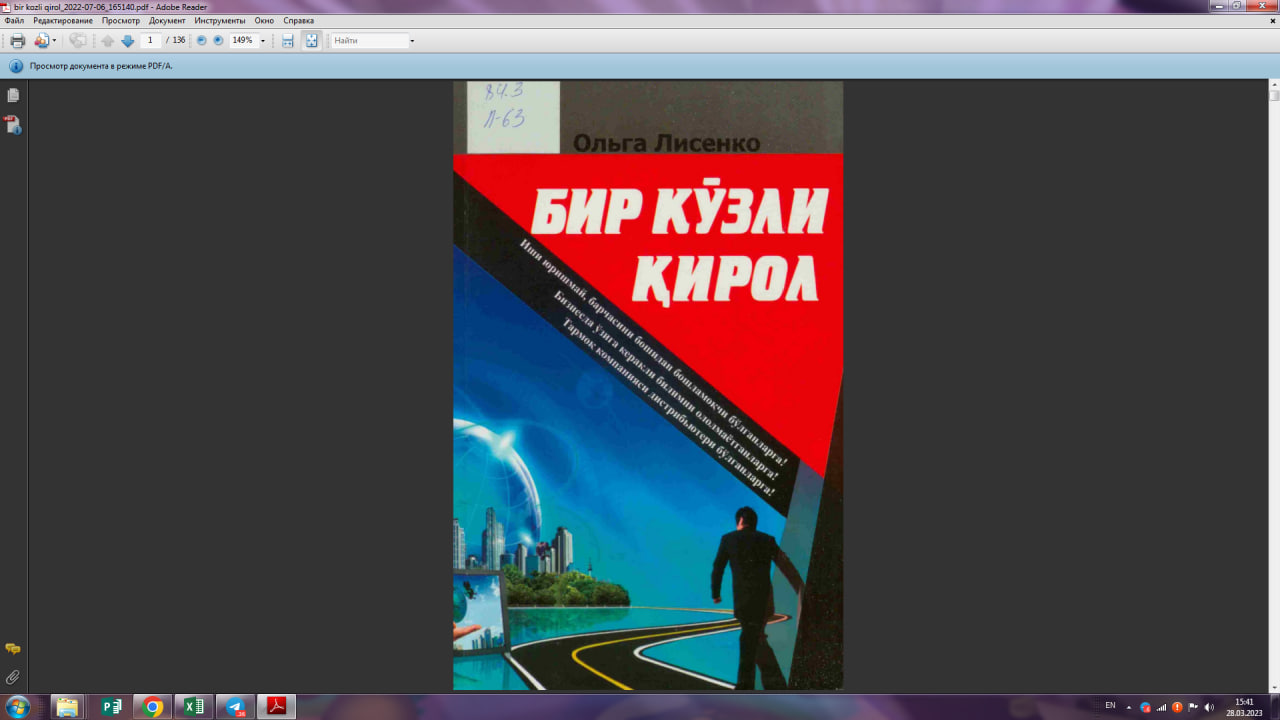Click the previous page arrow icon
The height and width of the screenshot is (720, 1280).
pos(107,40)
